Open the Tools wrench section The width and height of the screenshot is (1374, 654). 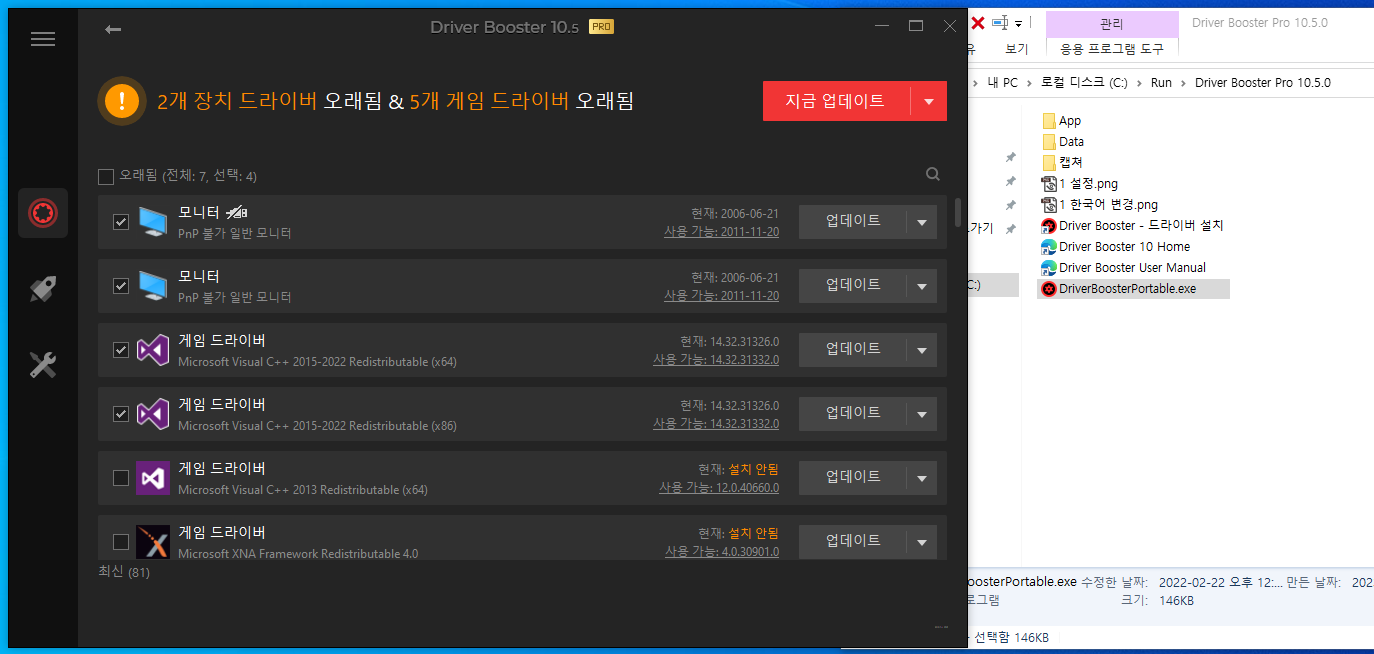tap(43, 365)
